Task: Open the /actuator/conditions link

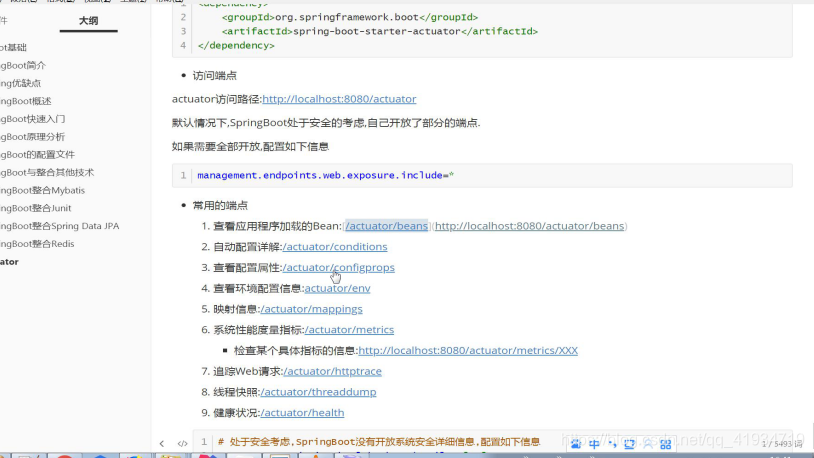Action: (335, 247)
